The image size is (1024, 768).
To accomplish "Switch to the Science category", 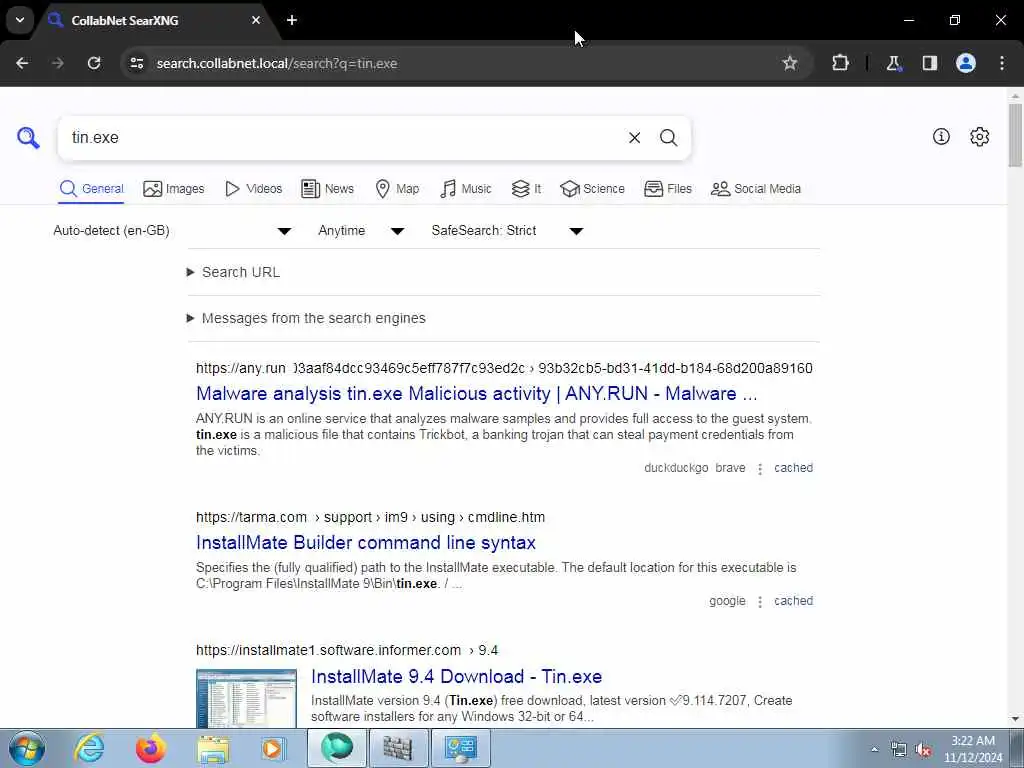I will coord(592,189).
